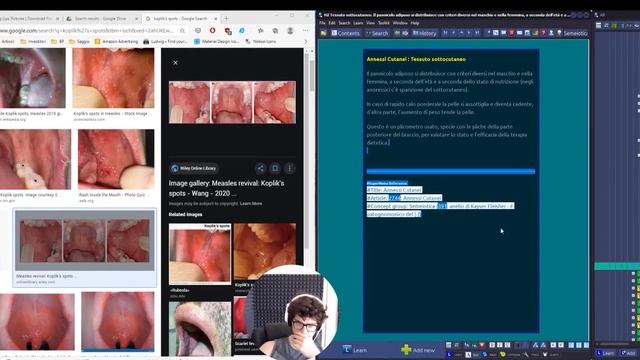Click the wrench icon in bottom toolbar

pos(526,354)
